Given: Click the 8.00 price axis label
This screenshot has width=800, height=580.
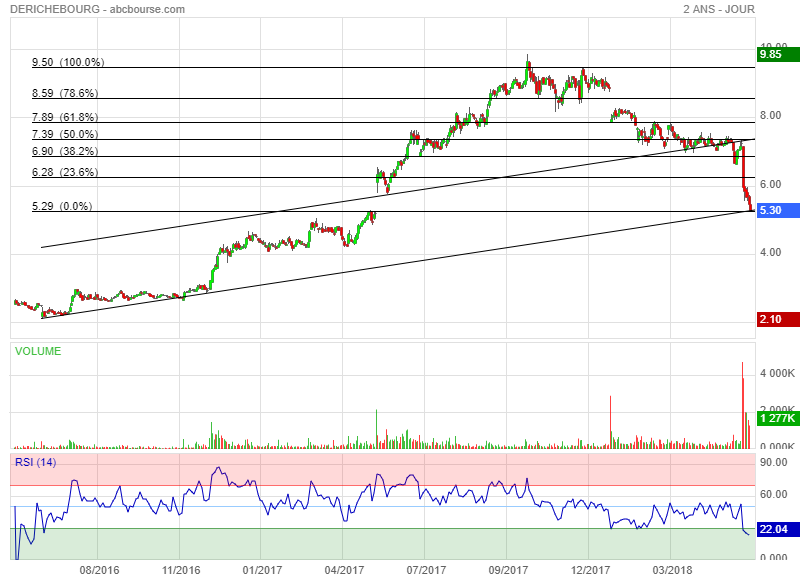Looking at the screenshot, I should click(770, 115).
